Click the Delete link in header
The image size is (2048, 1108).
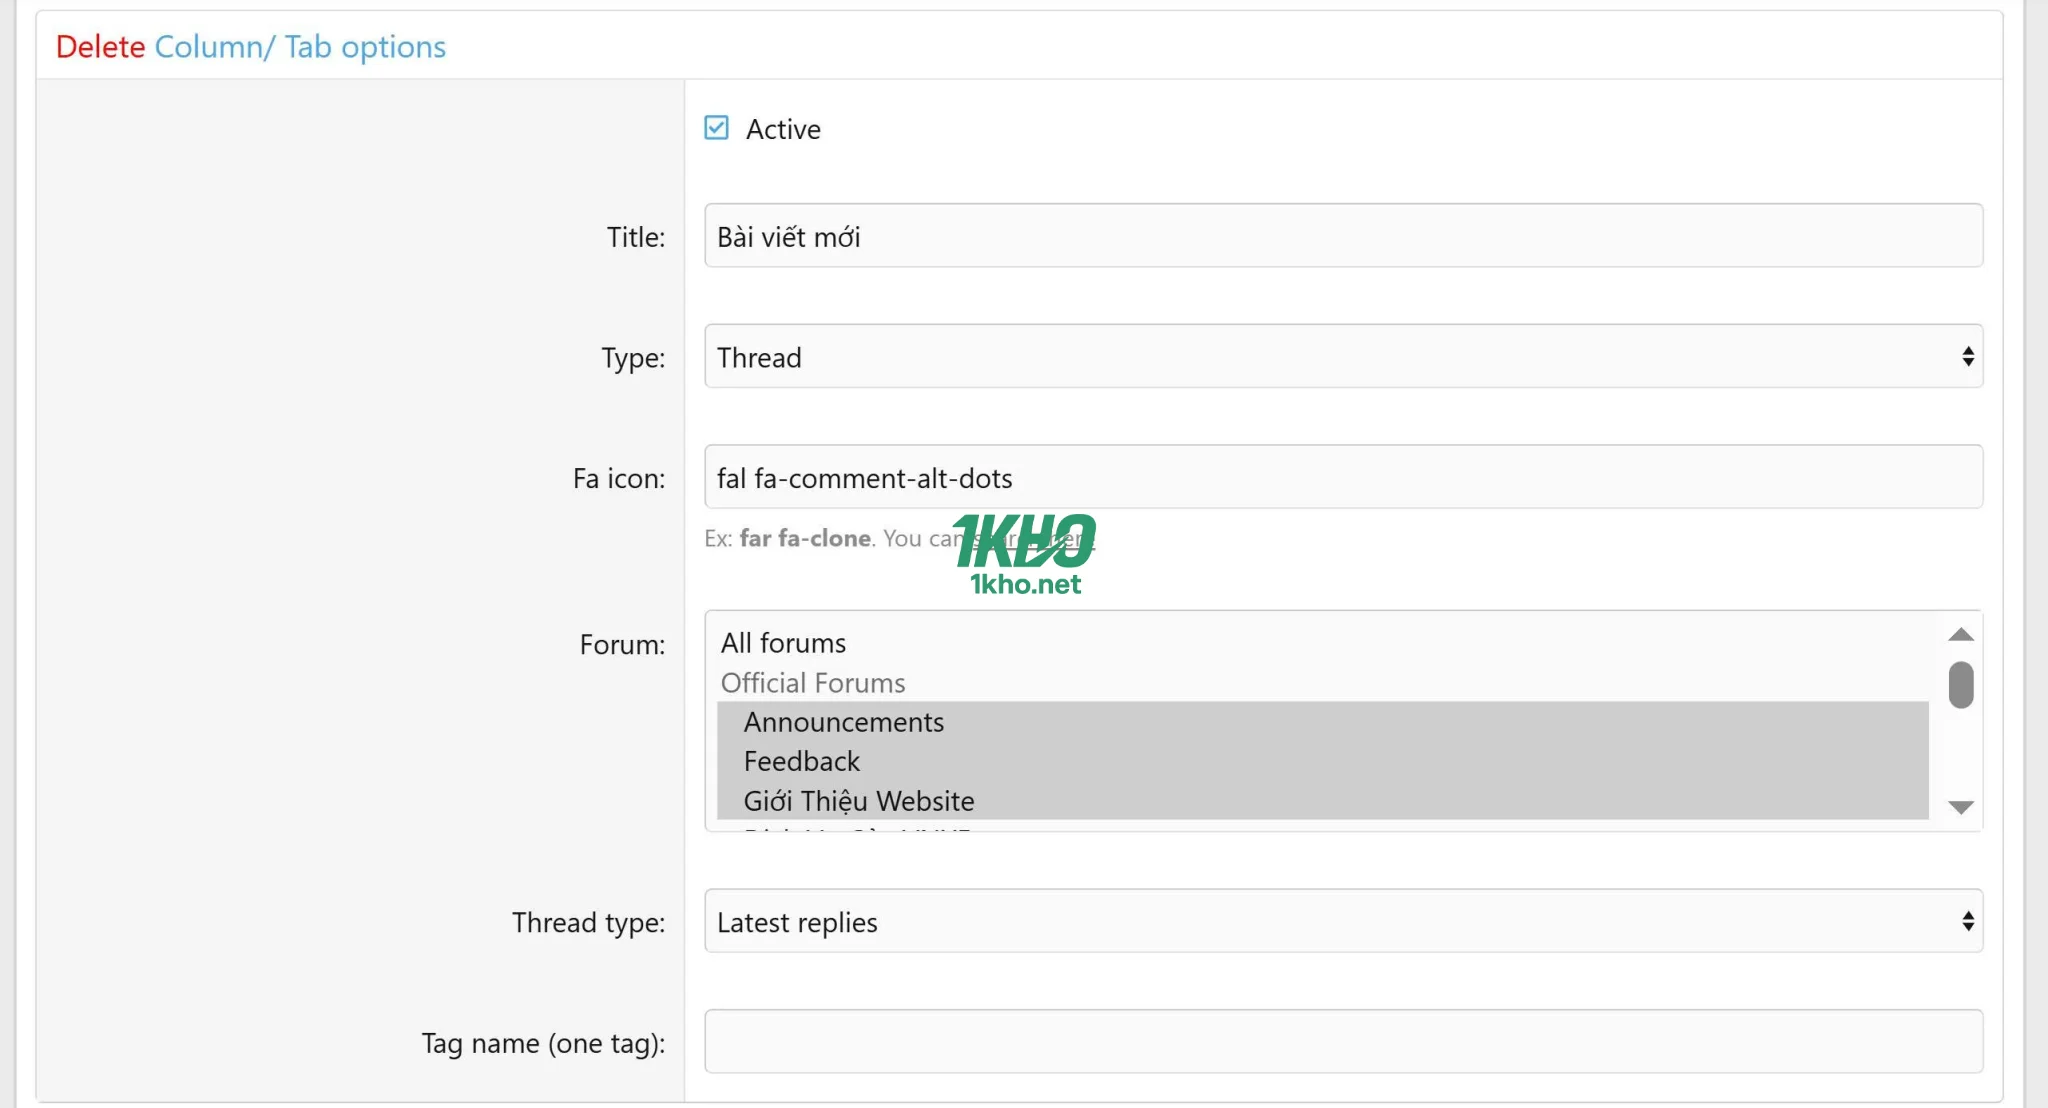(x=100, y=47)
